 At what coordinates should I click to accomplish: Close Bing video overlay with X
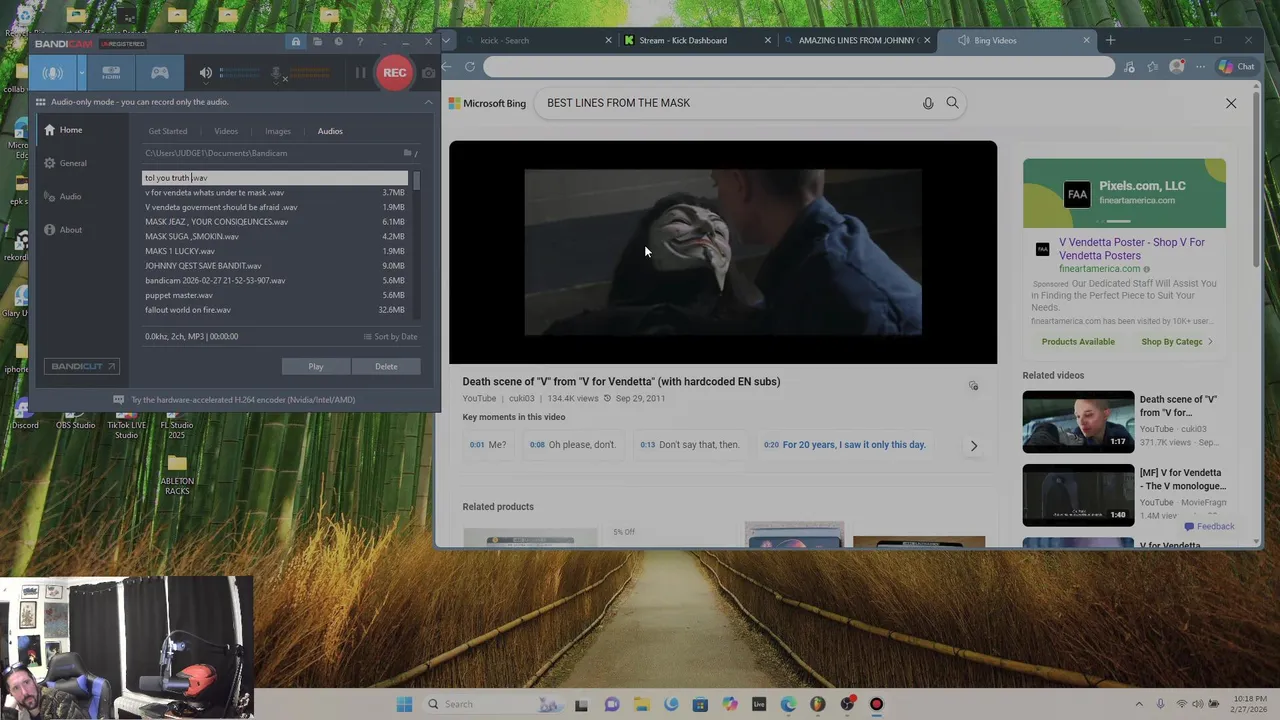point(1231,103)
